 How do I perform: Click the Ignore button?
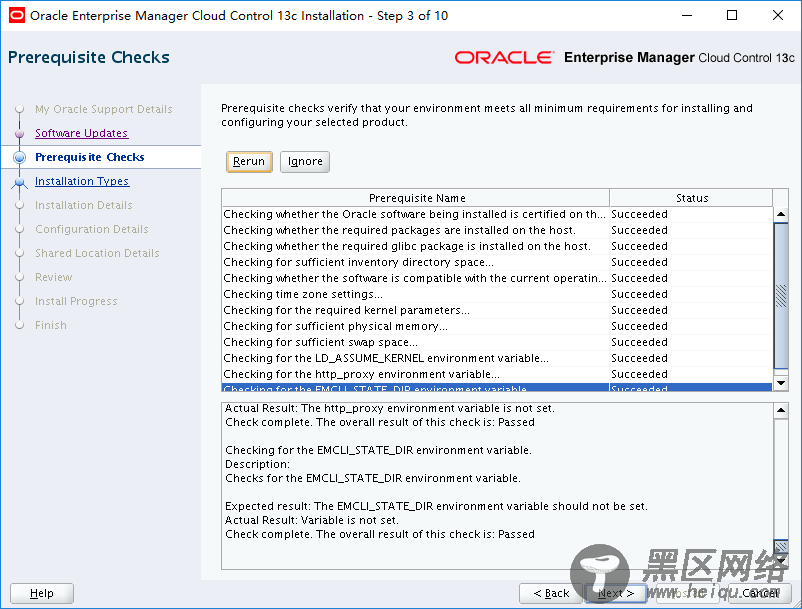pyautogui.click(x=305, y=162)
